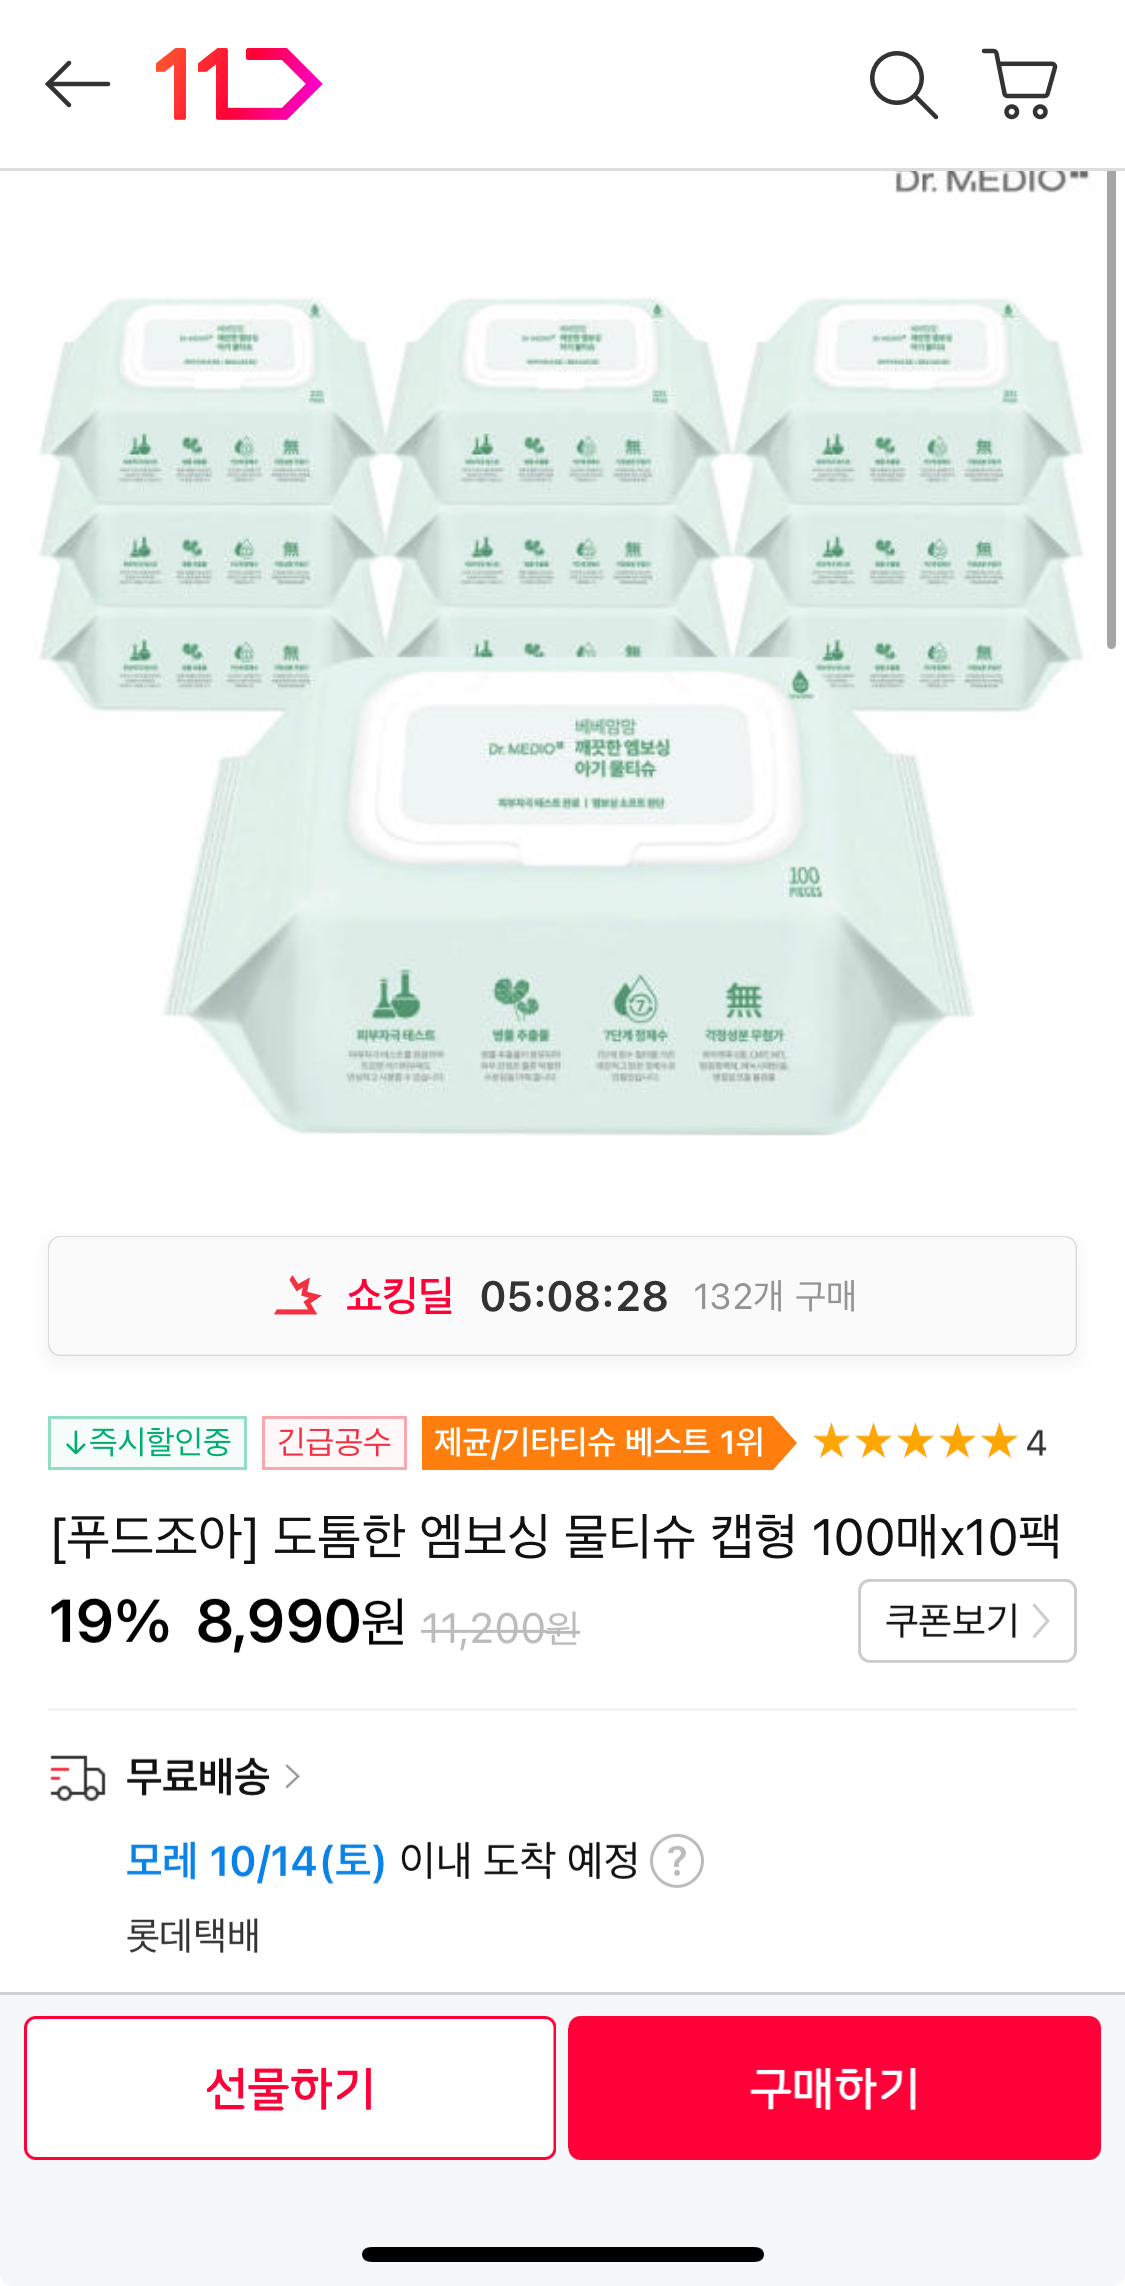Click the page scrollbar on the right edge

click(1111, 410)
